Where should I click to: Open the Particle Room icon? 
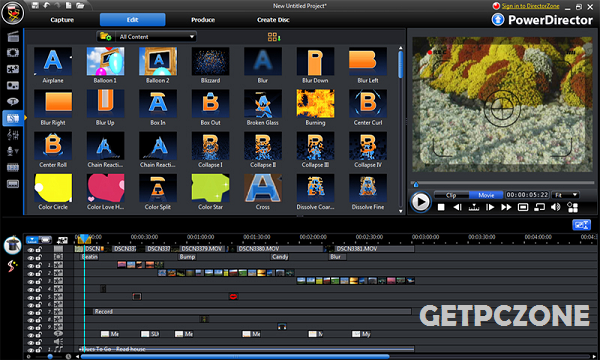13,85
